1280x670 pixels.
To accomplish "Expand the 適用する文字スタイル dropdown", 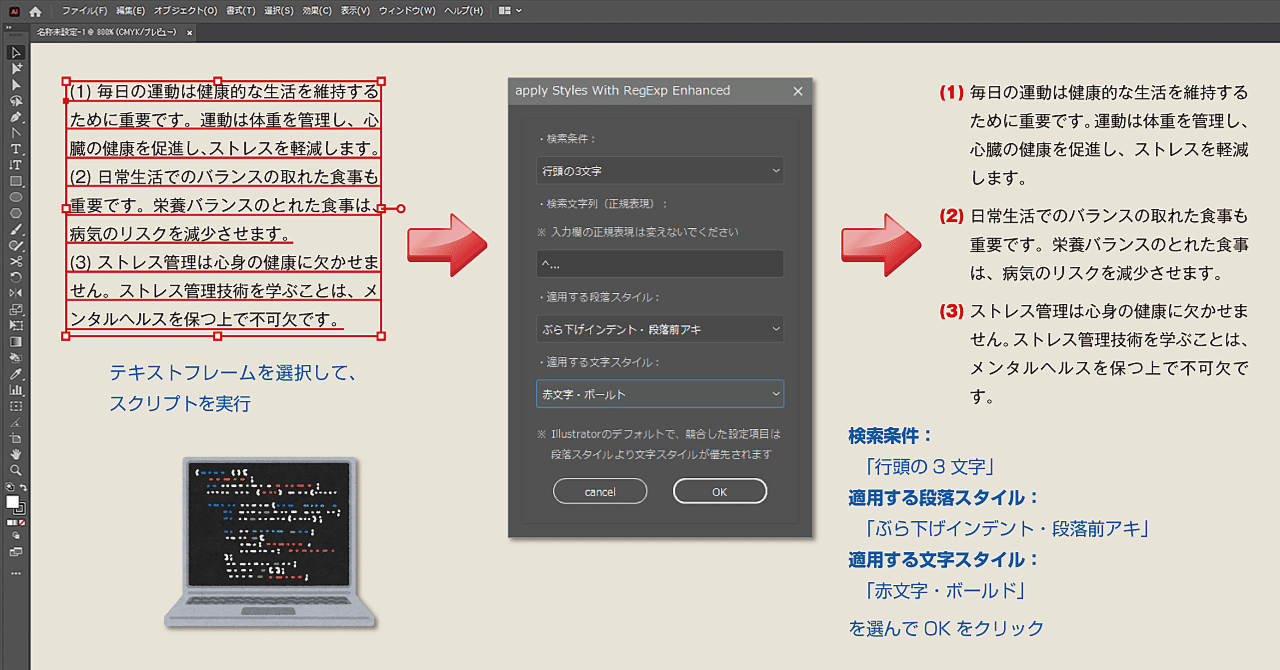I will [660, 394].
